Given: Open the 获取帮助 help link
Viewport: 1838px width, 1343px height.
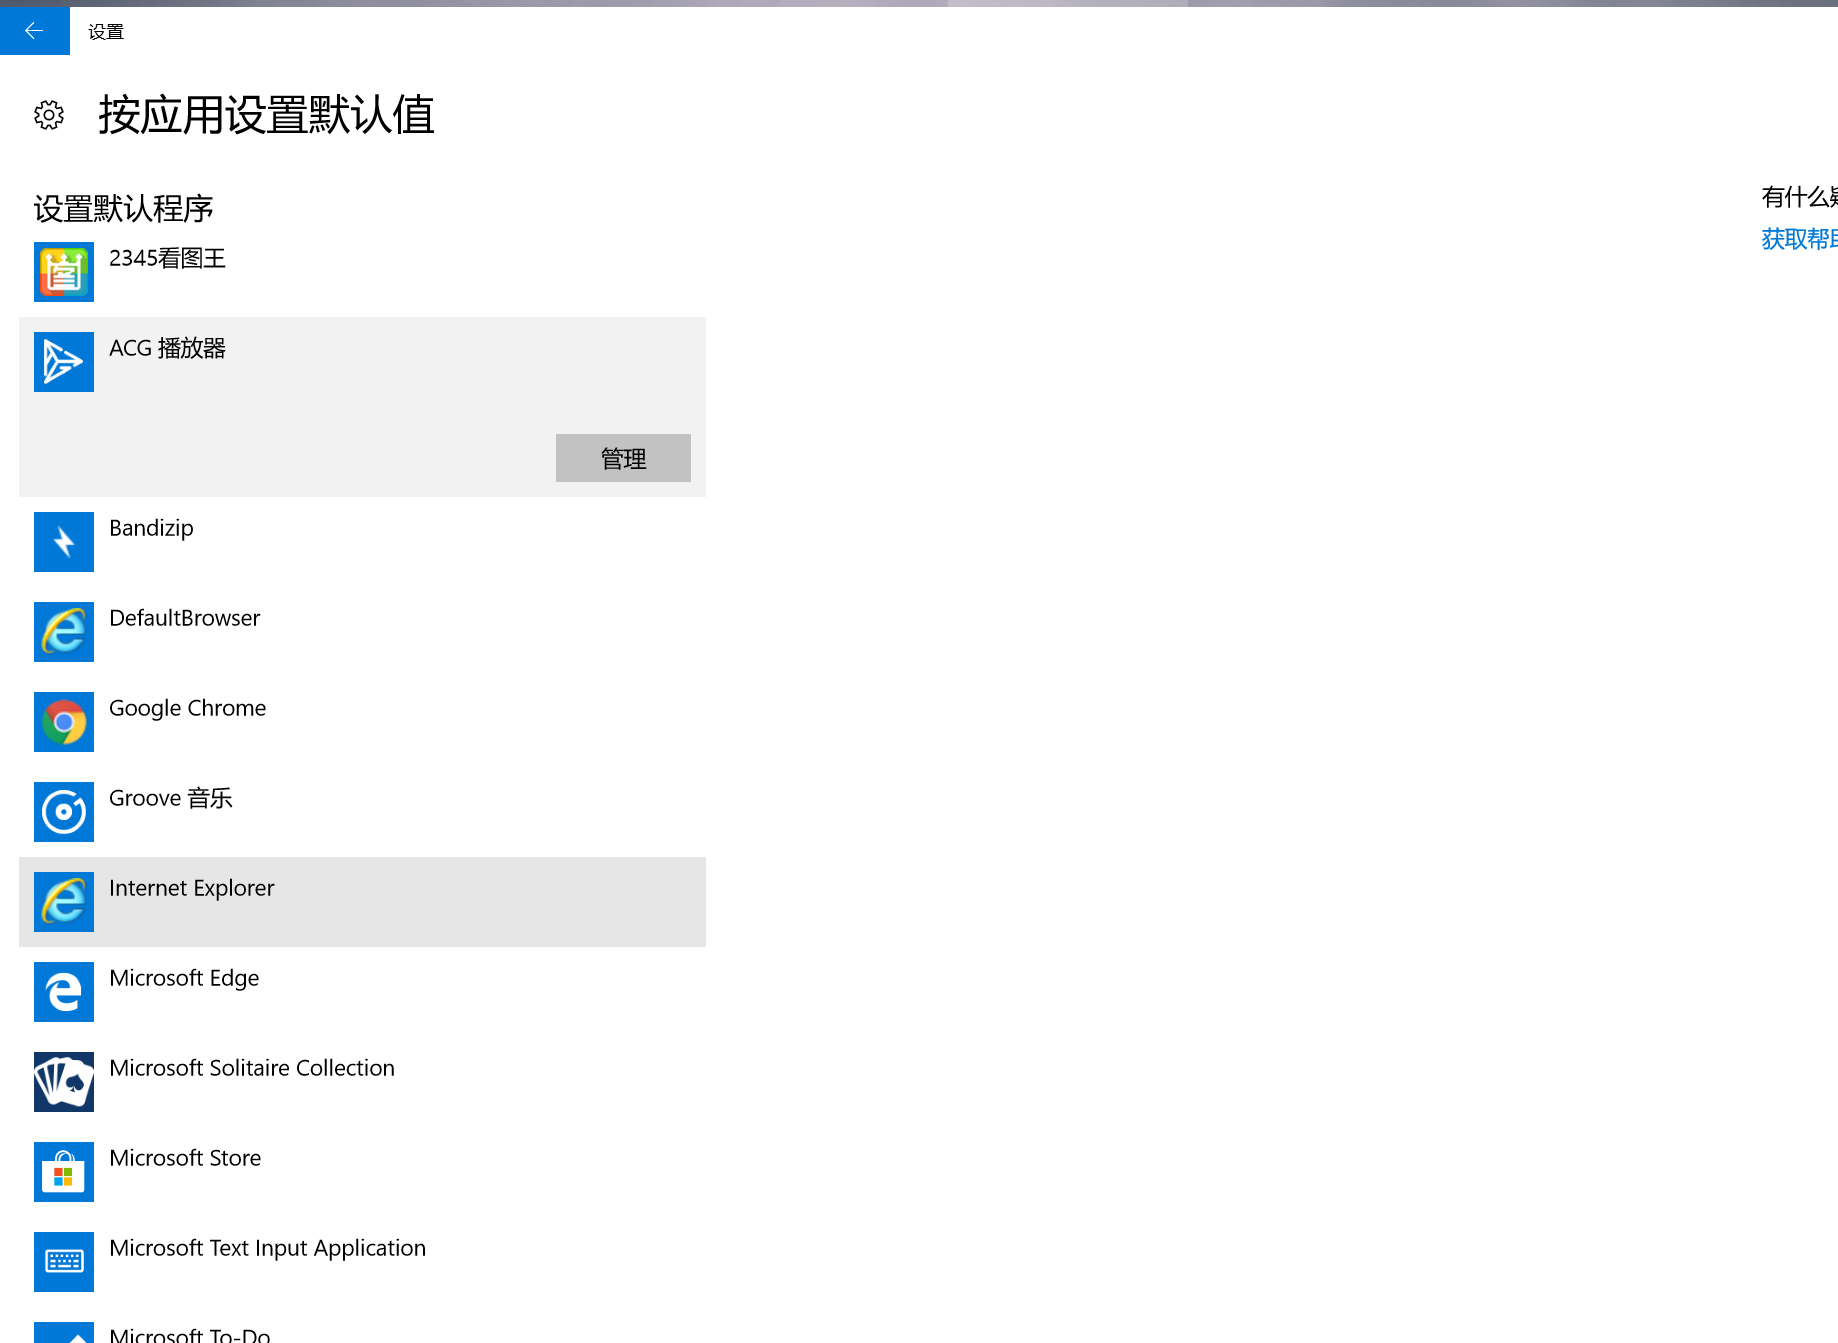Looking at the screenshot, I should 1799,239.
